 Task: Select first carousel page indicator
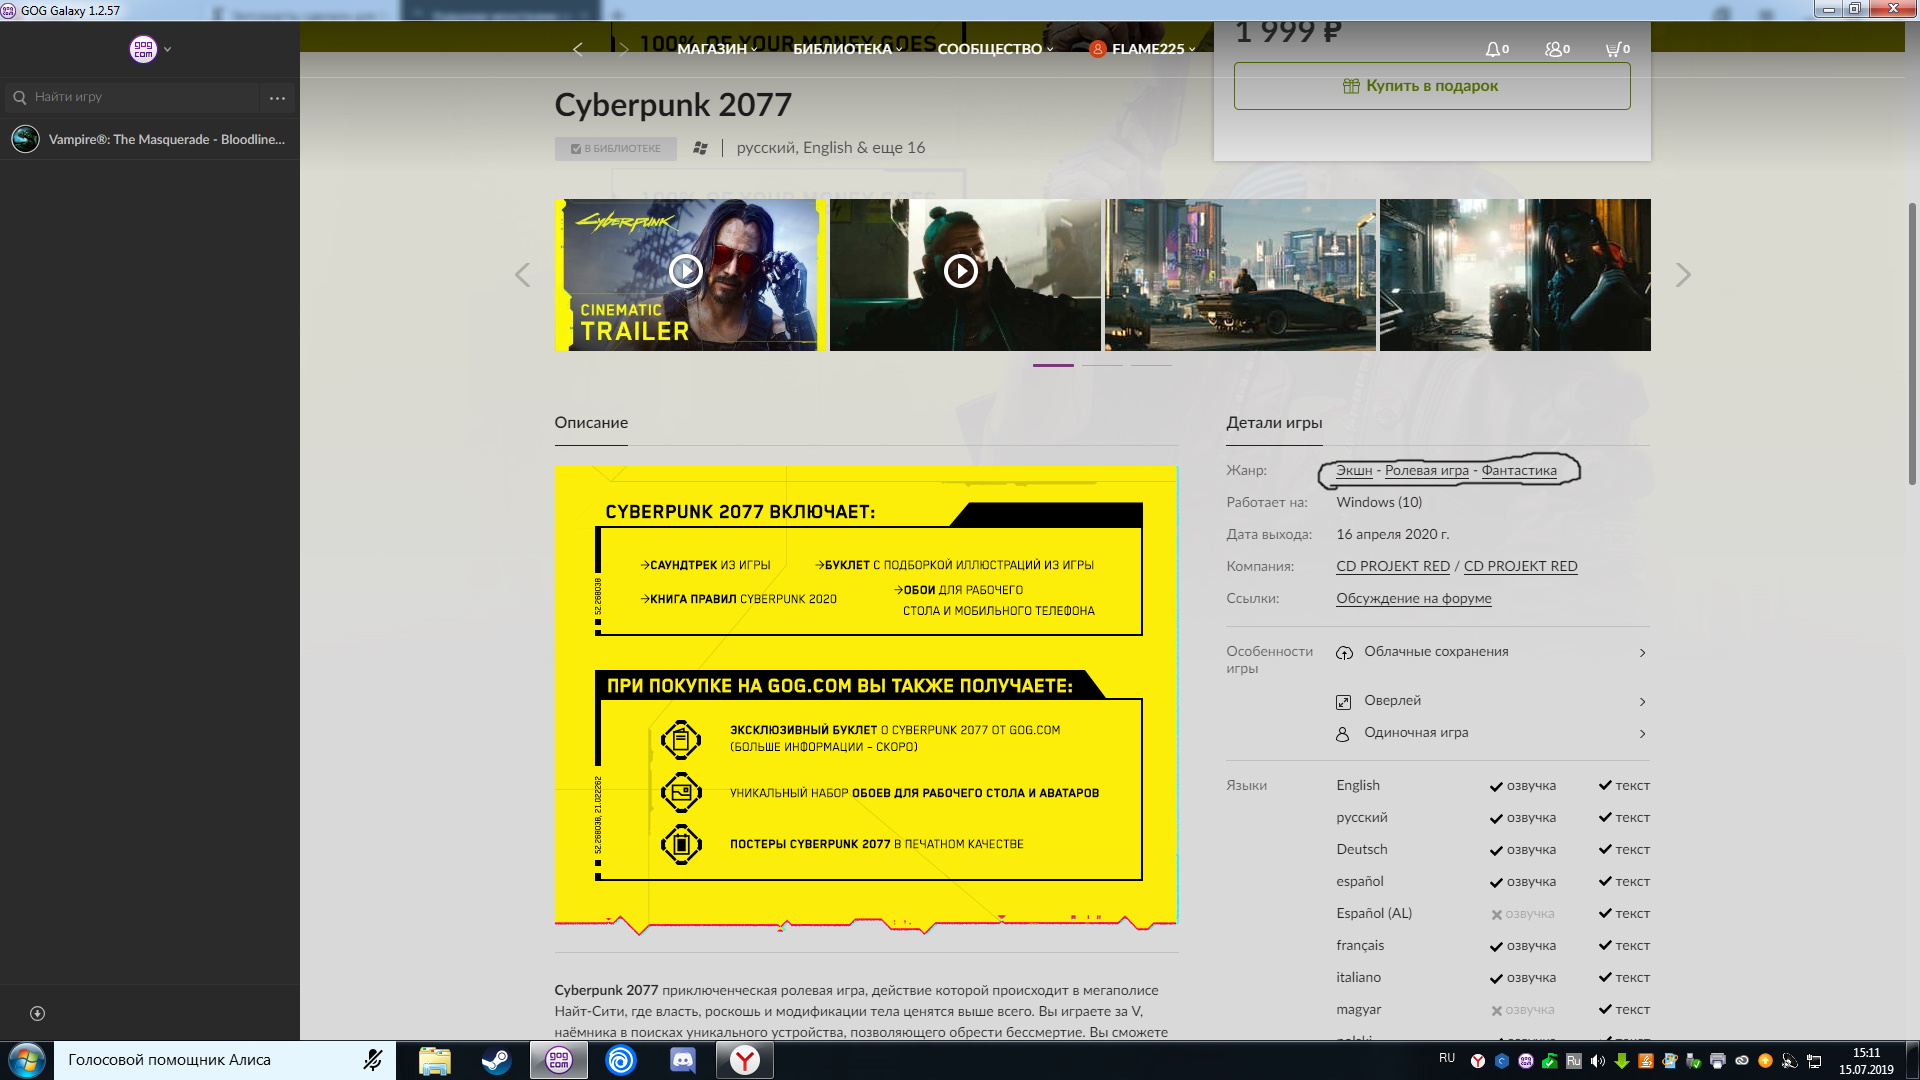[1053, 365]
